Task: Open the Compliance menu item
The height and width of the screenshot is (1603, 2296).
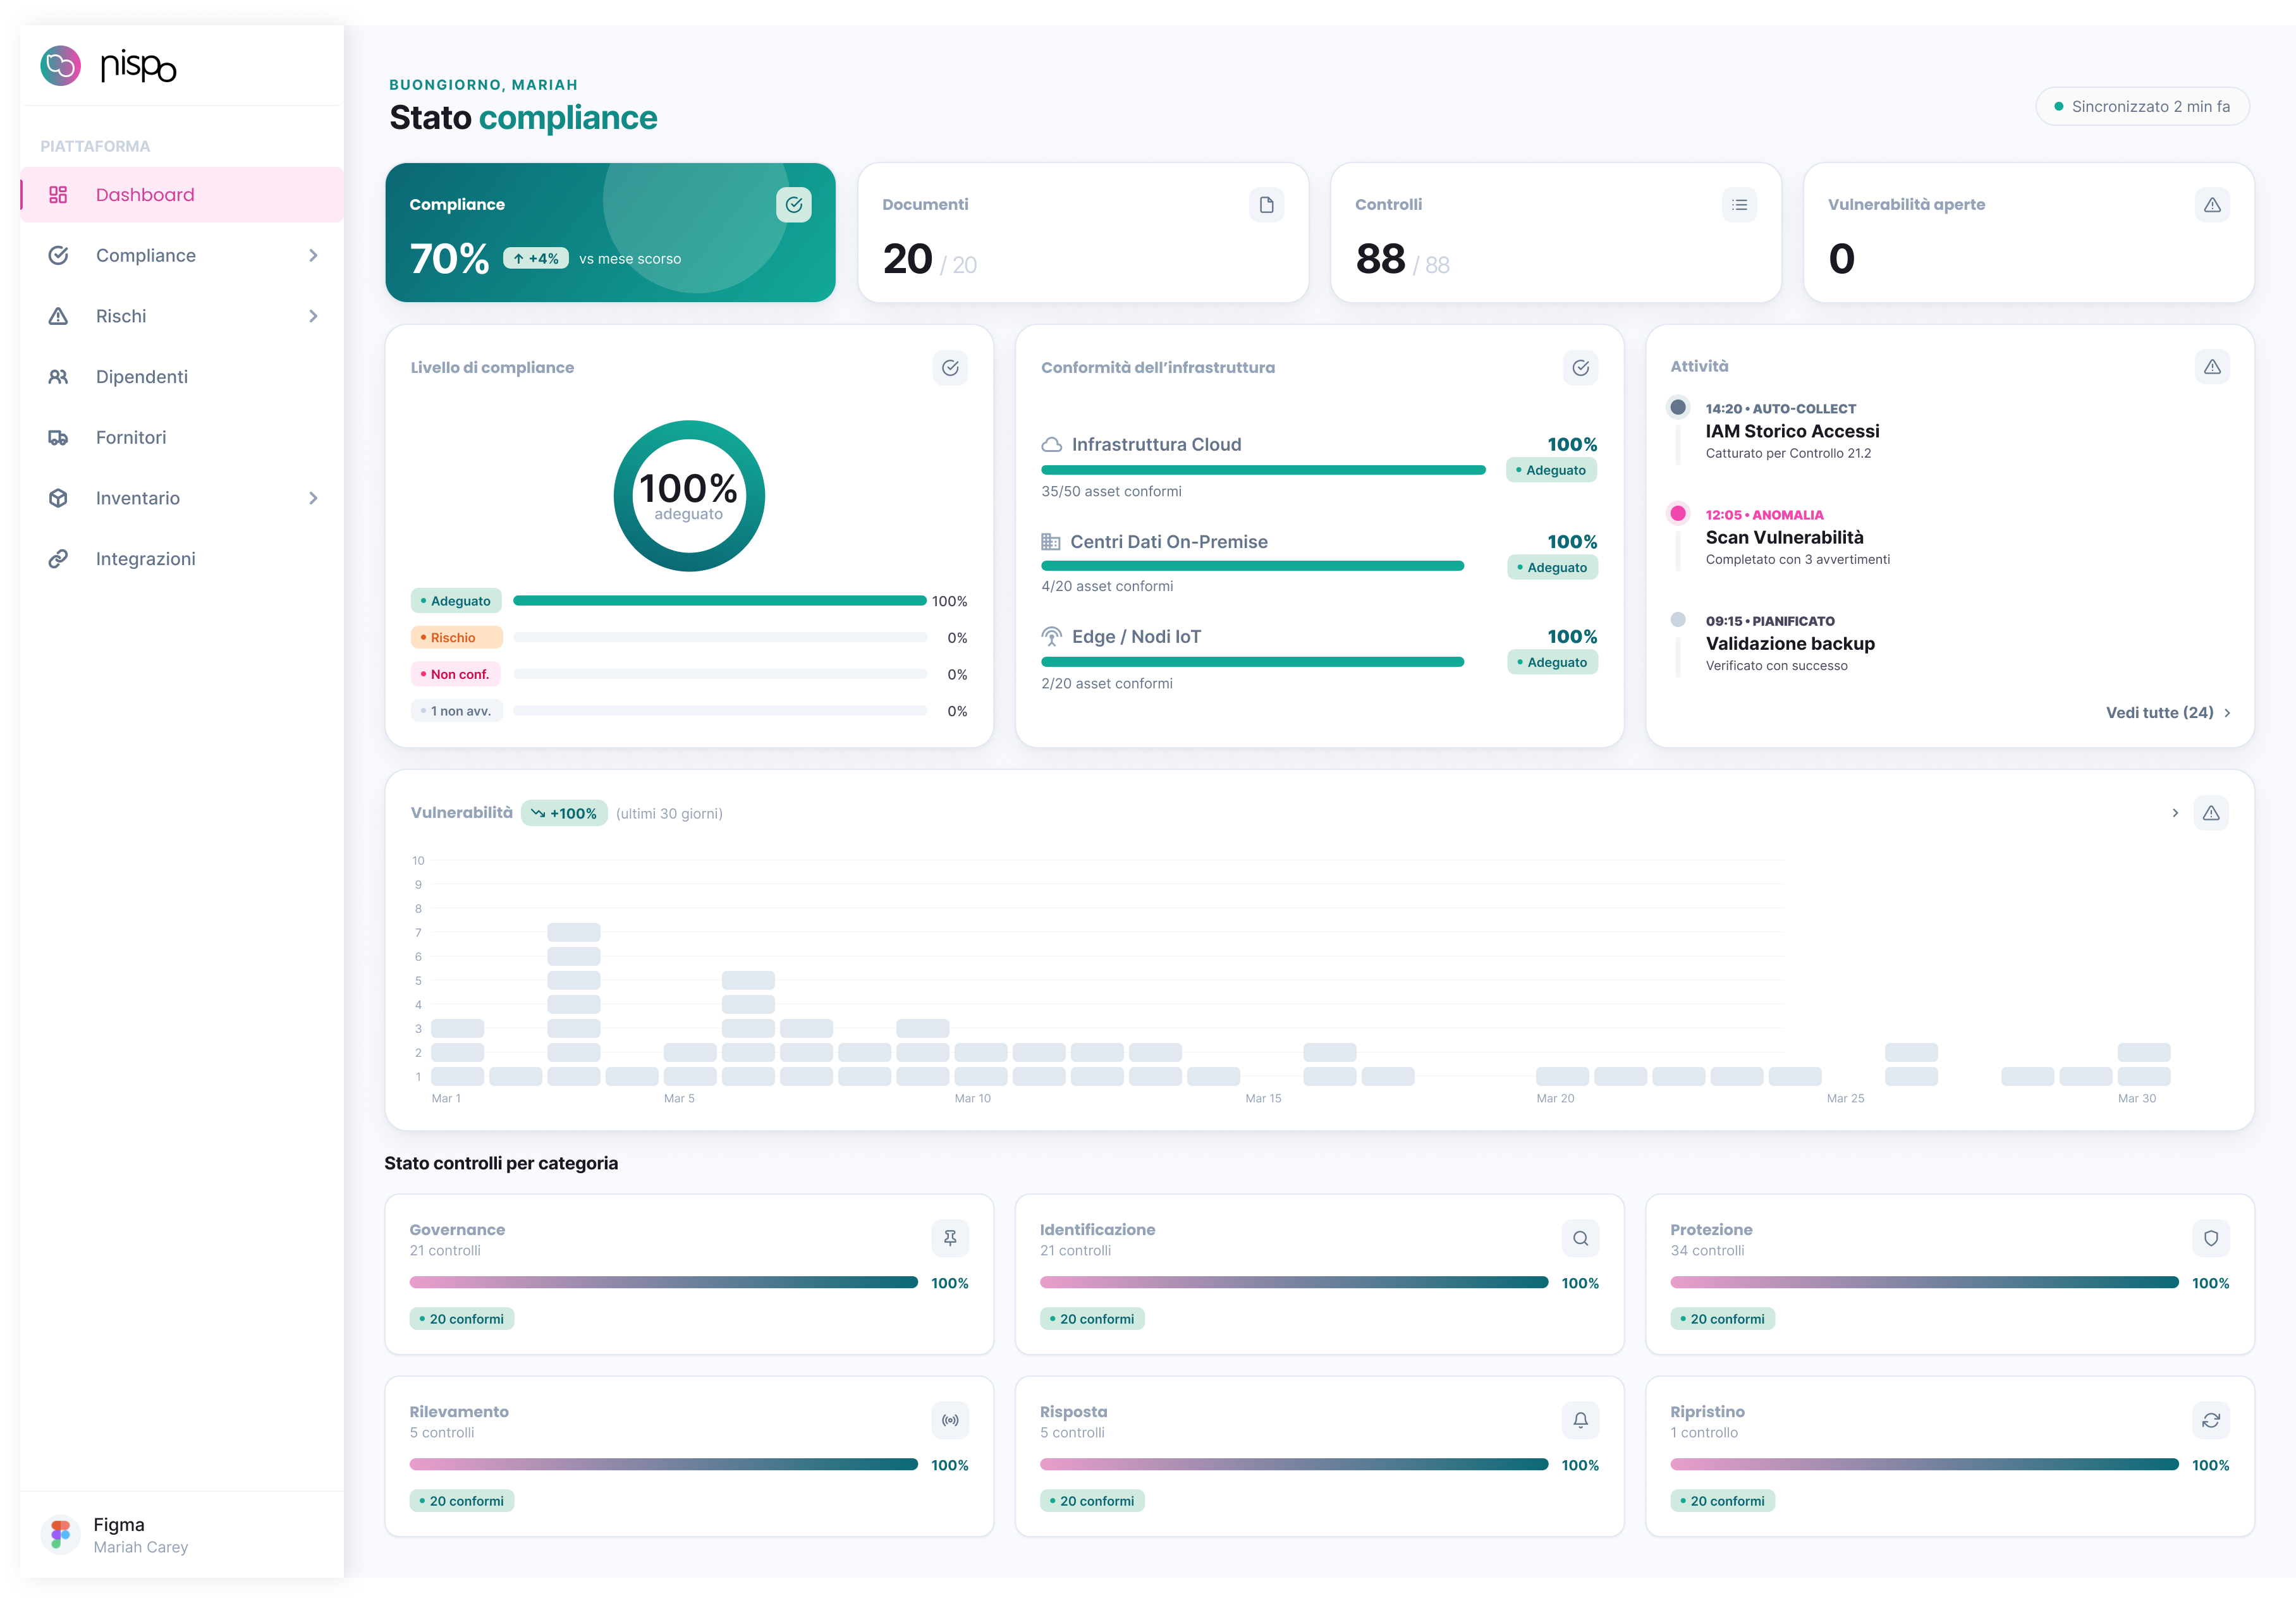Action: [x=182, y=256]
